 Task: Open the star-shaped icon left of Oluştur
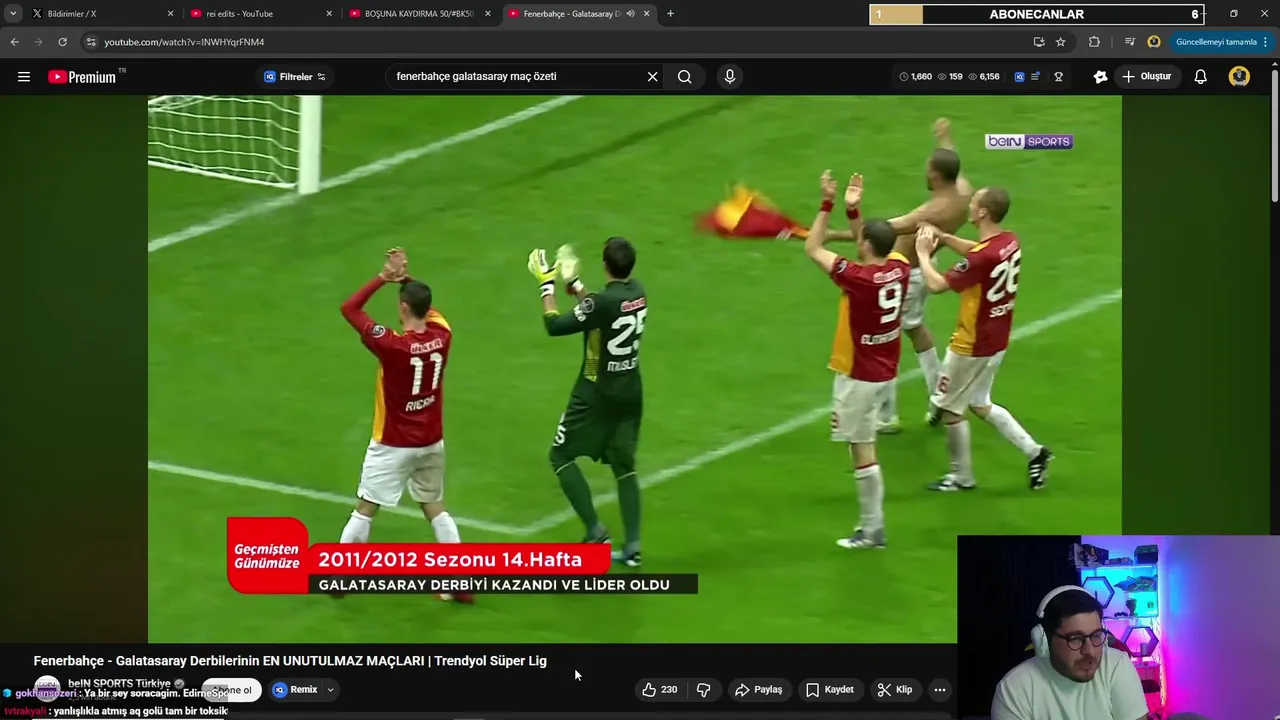[1100, 76]
